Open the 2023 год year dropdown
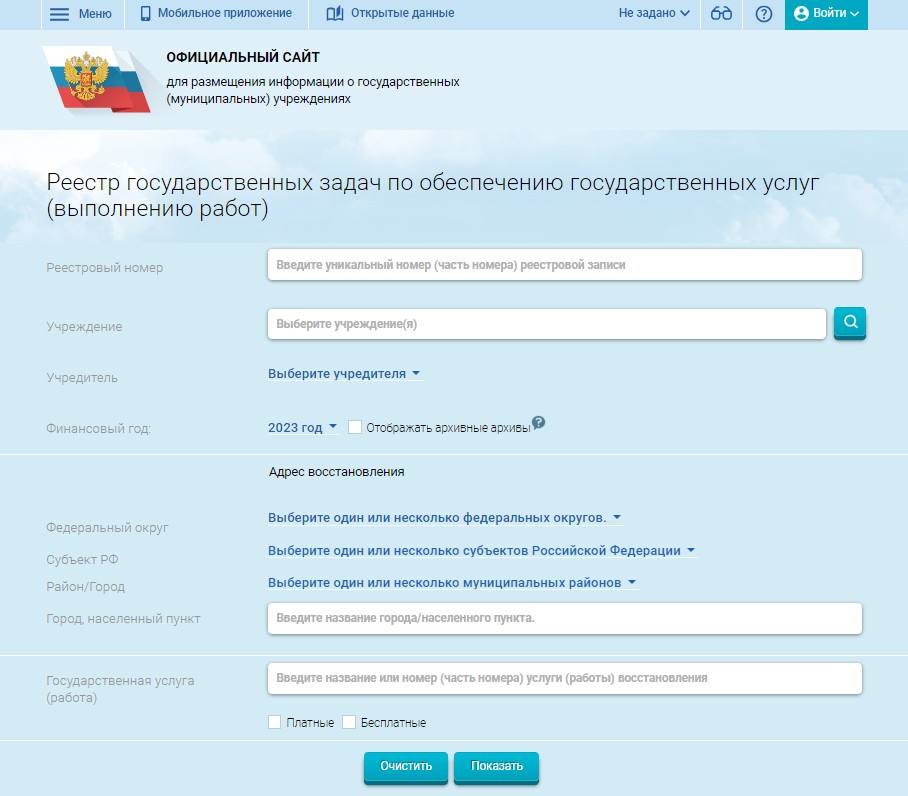 pyautogui.click(x=302, y=428)
